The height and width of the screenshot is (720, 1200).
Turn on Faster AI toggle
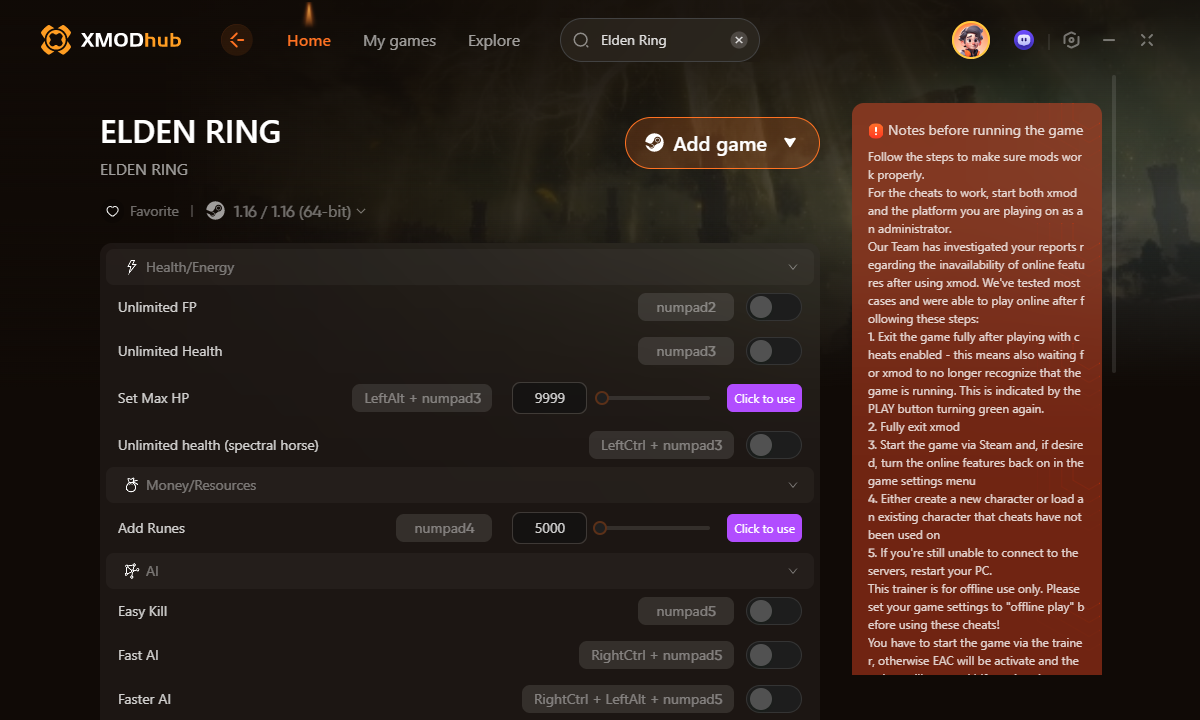pyautogui.click(x=774, y=699)
